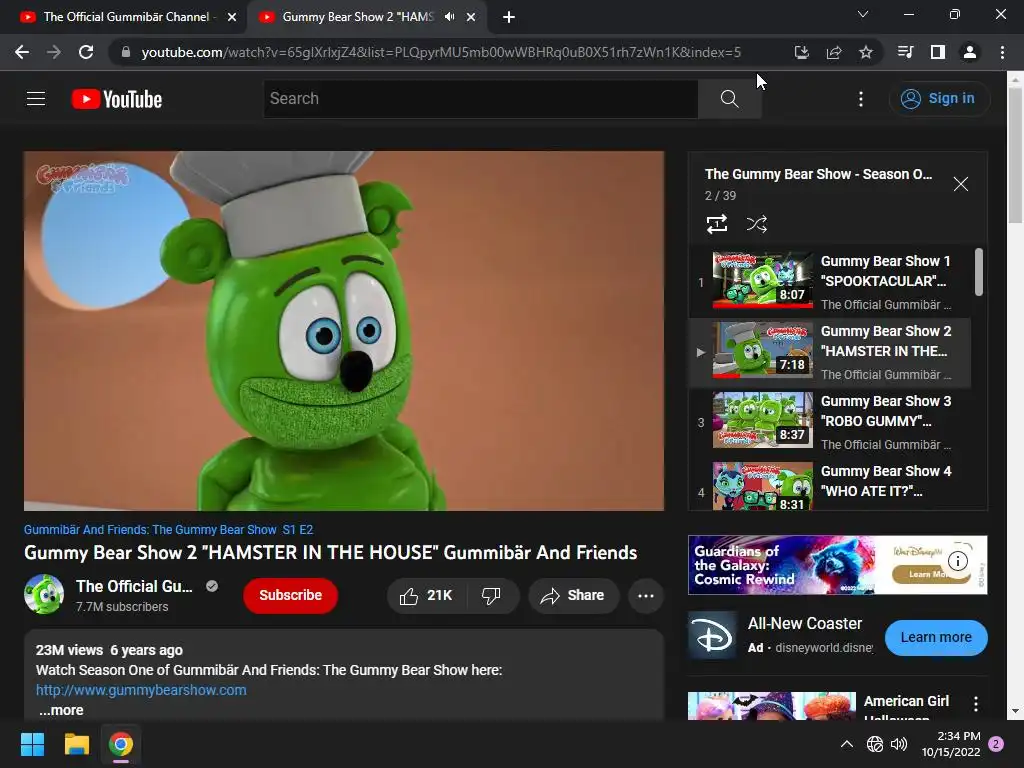Click the page vertical scrollbar
This screenshot has width=1024, height=768.
coord(1015,155)
